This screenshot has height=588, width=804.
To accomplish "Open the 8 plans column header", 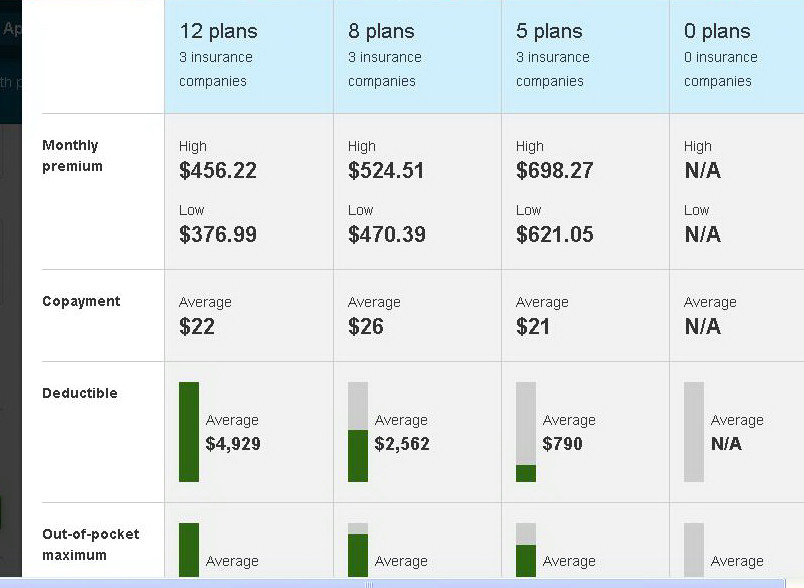I will pyautogui.click(x=417, y=56).
